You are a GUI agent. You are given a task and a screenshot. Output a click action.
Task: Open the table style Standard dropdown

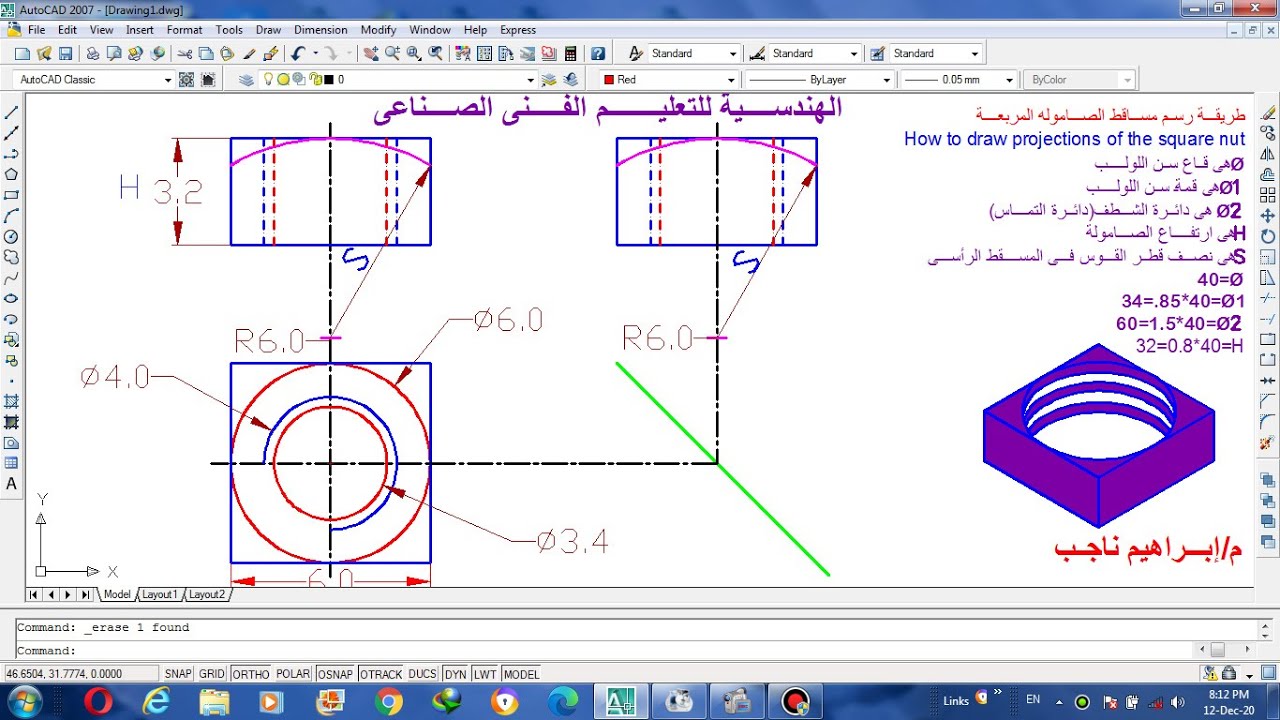(935, 54)
